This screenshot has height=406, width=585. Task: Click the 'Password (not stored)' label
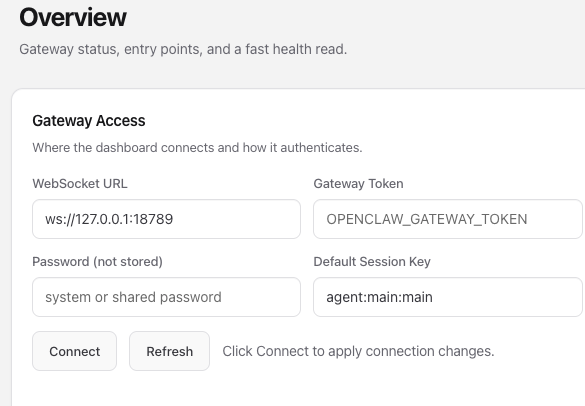point(97,262)
